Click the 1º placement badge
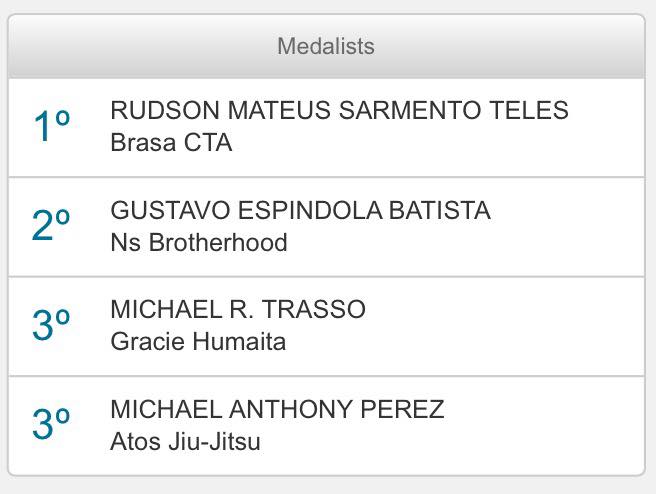656x494 pixels. click(x=51, y=125)
